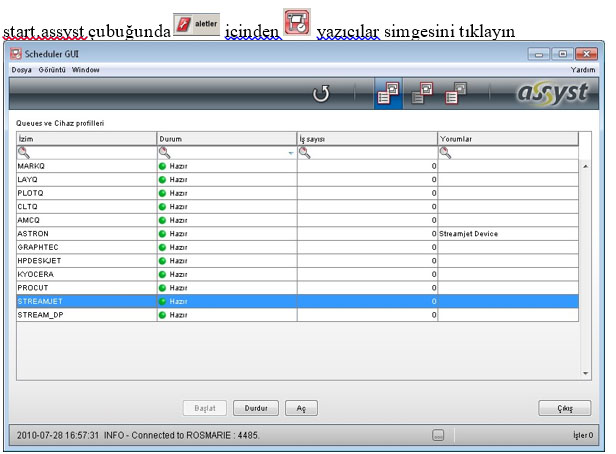Sort by the İzim column header
This screenshot has width=616, height=454.
tap(86, 139)
